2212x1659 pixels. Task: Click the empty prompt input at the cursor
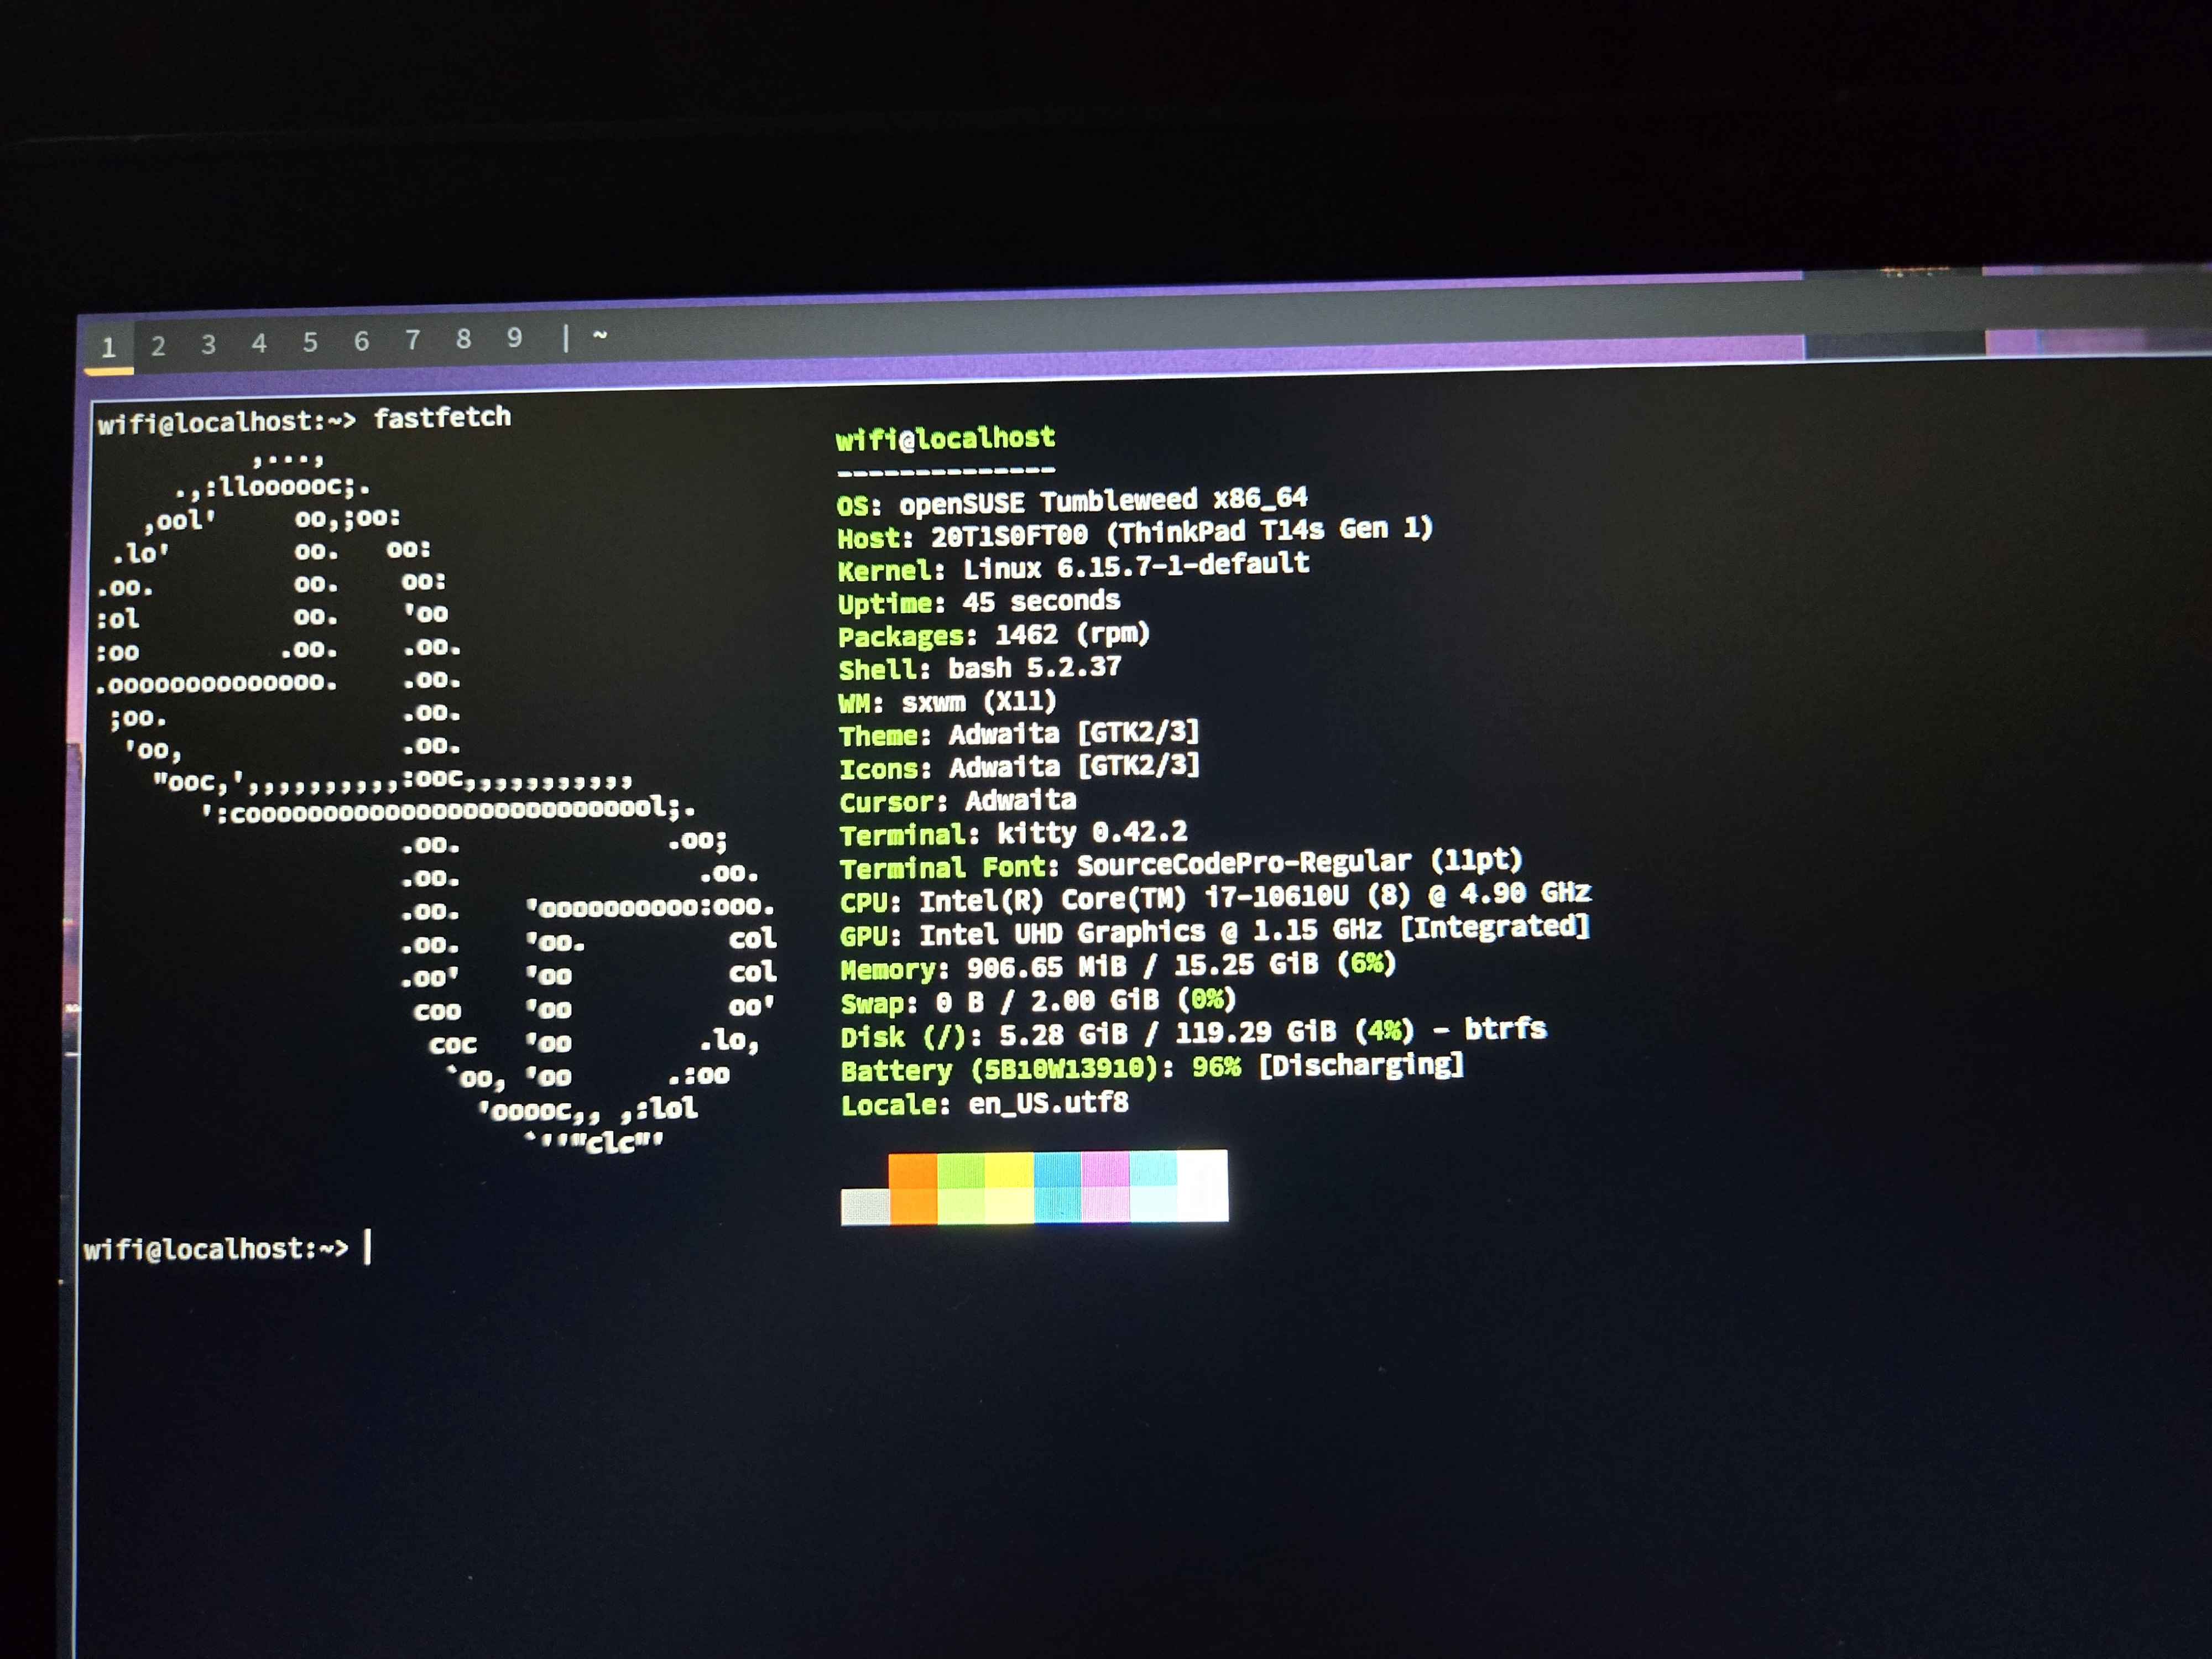pyautogui.click(x=368, y=1247)
